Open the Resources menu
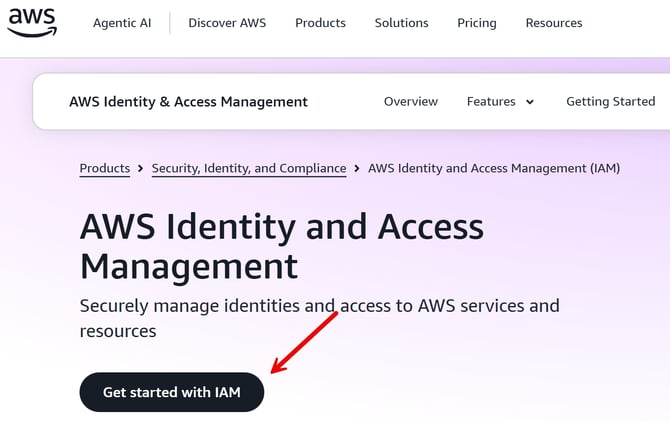 [554, 23]
